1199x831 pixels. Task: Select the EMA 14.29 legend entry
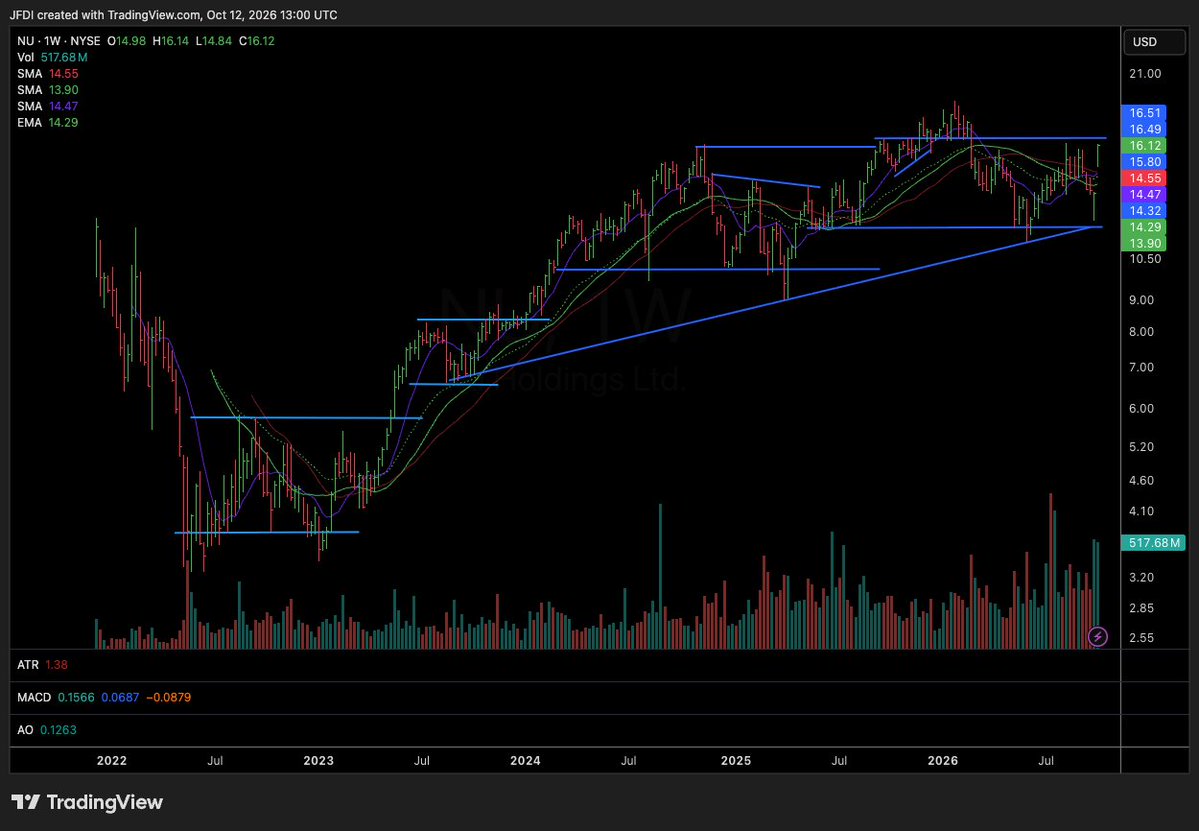47,122
